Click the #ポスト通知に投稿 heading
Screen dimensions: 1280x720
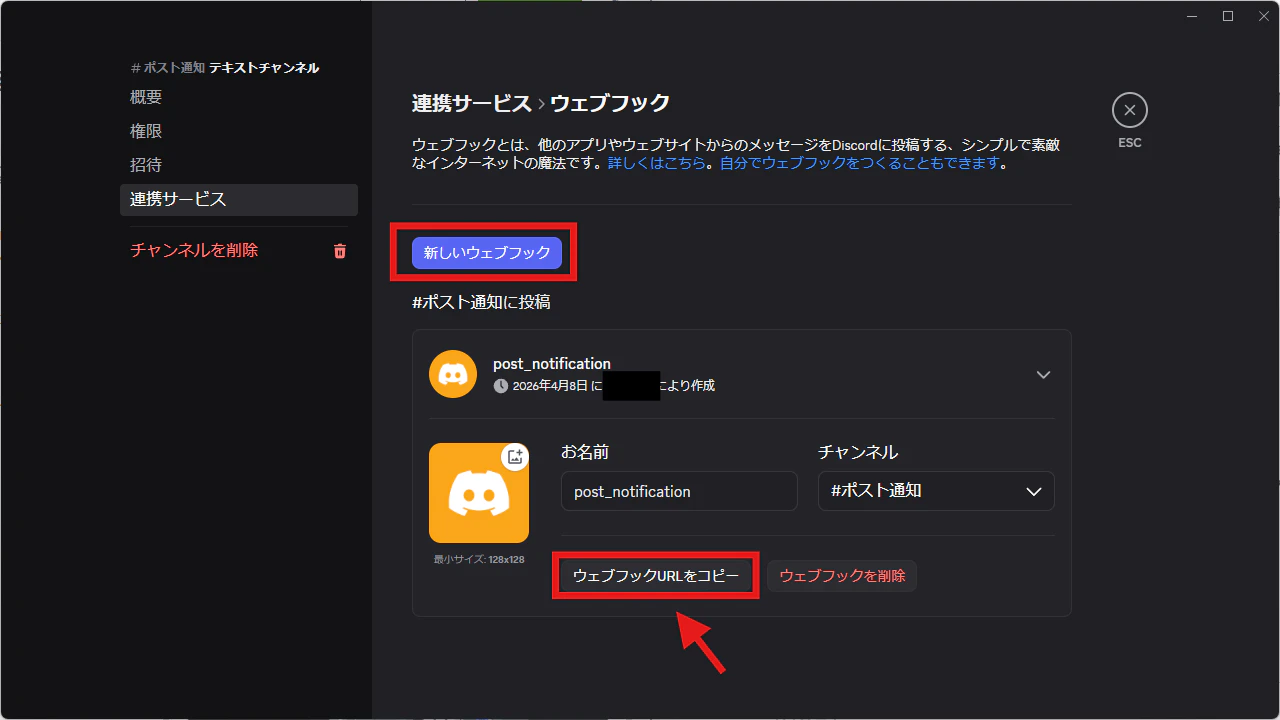click(481, 301)
